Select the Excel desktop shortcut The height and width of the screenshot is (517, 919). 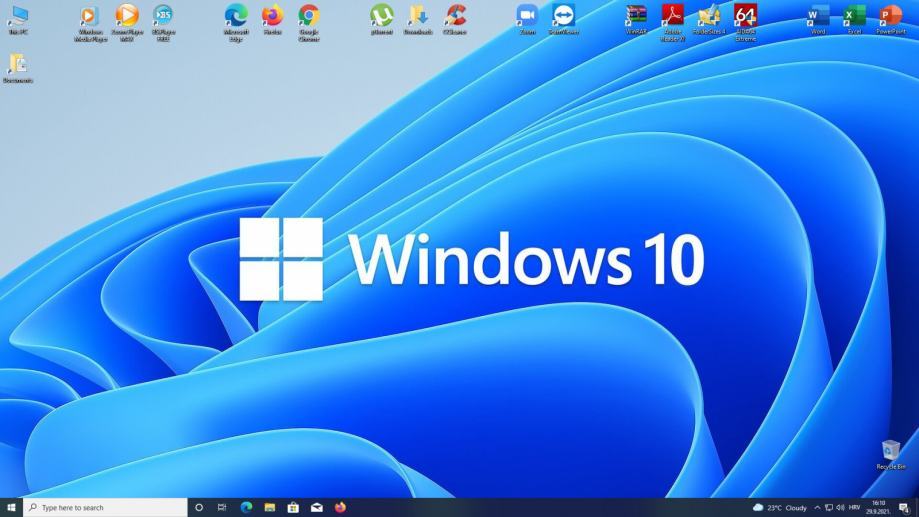pyautogui.click(x=855, y=20)
